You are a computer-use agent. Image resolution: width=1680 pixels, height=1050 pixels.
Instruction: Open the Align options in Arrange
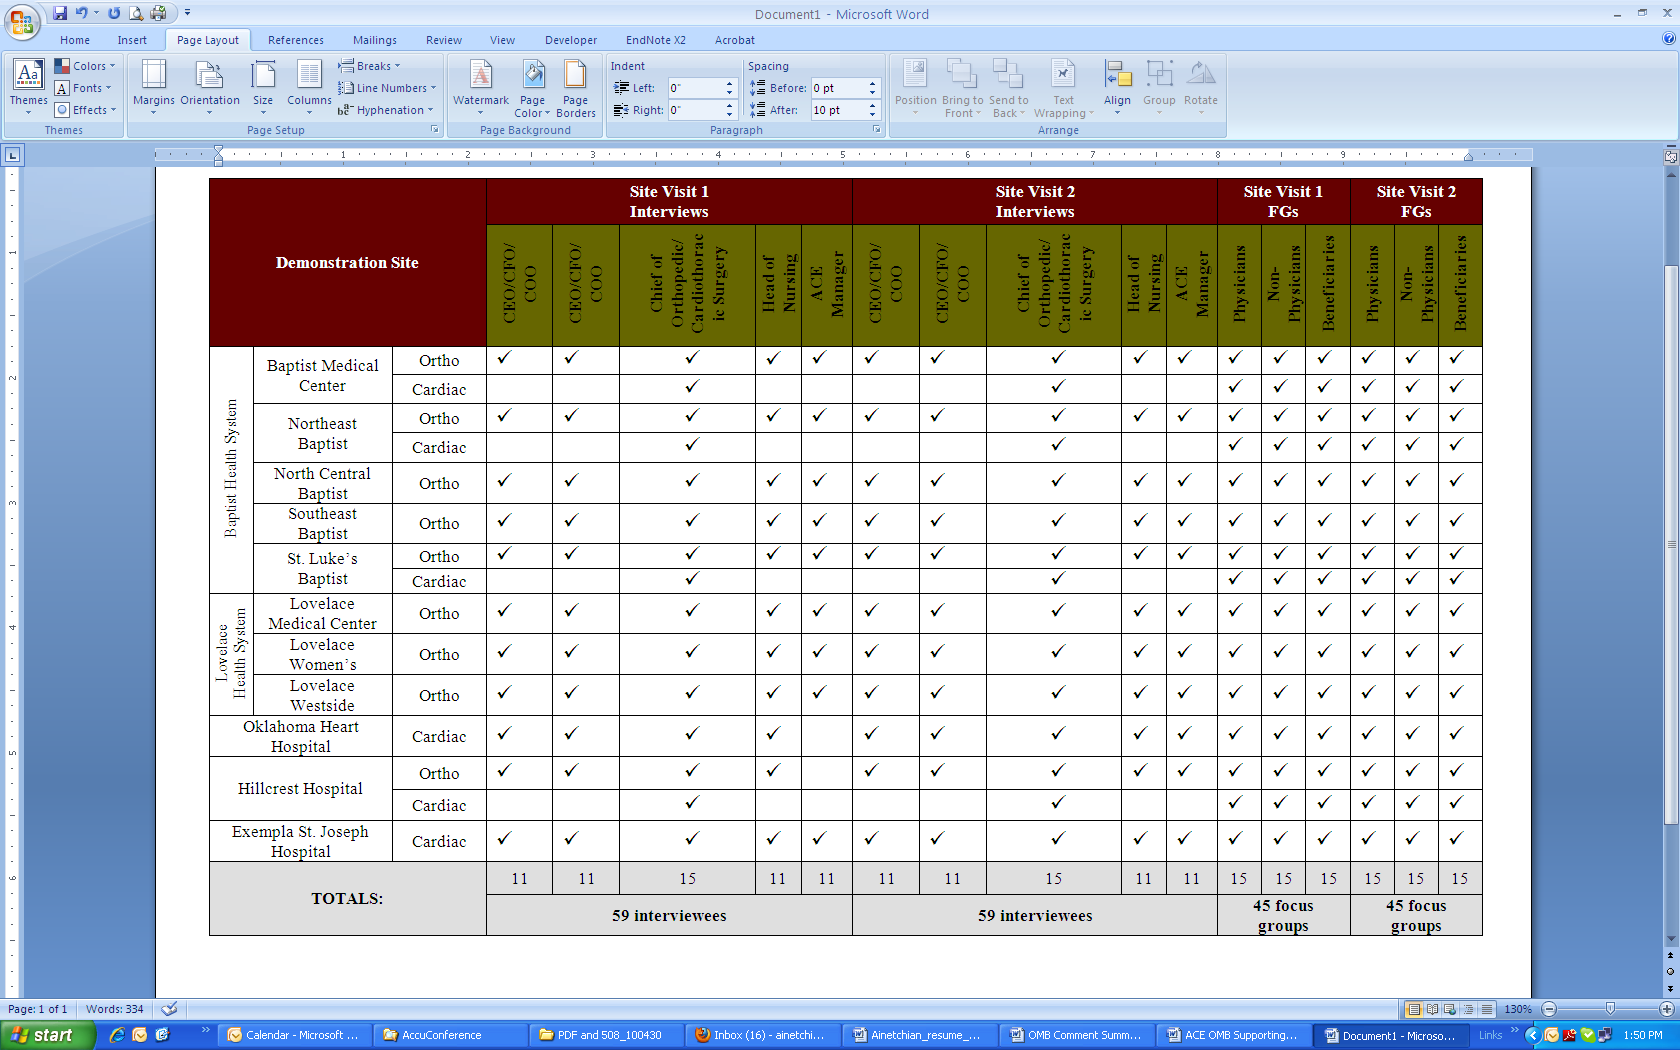click(x=1117, y=84)
